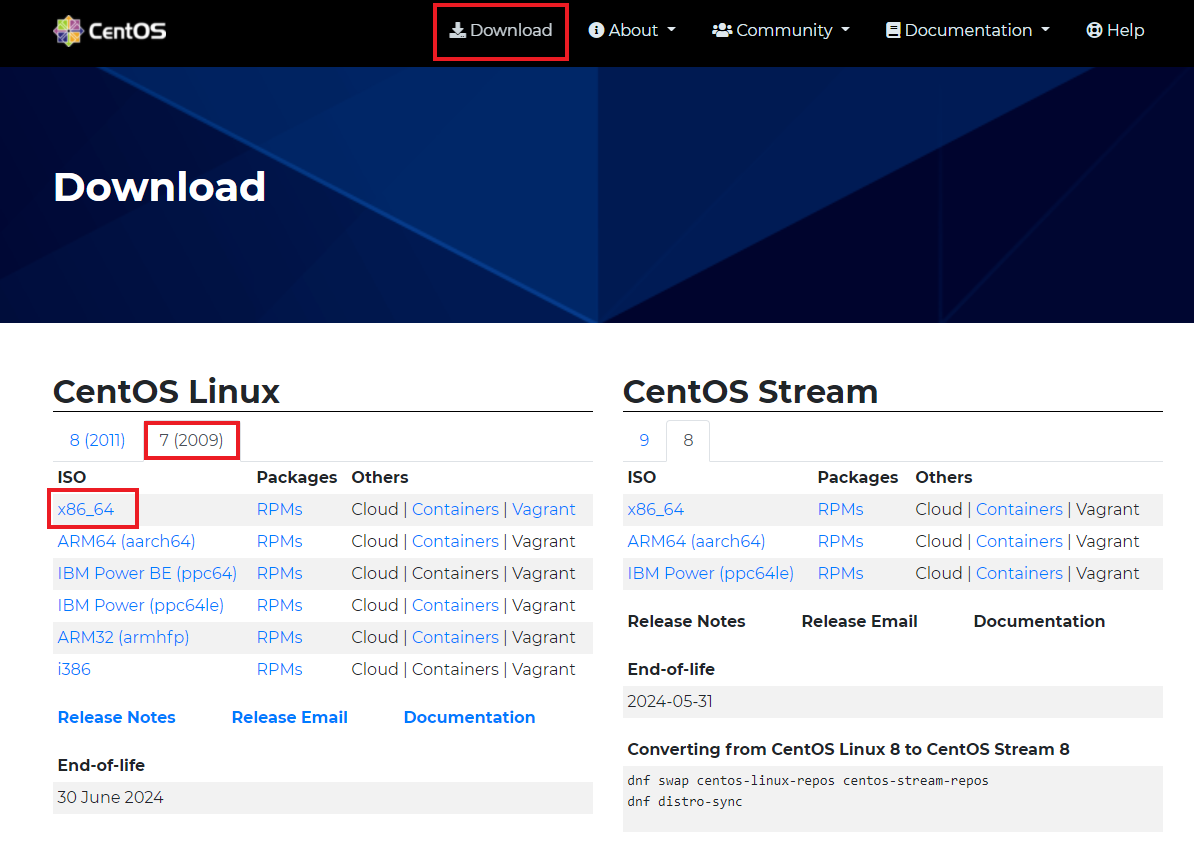Open Containers in CentOS Linux ARM64 row
This screenshot has width=1194, height=849.
[455, 541]
